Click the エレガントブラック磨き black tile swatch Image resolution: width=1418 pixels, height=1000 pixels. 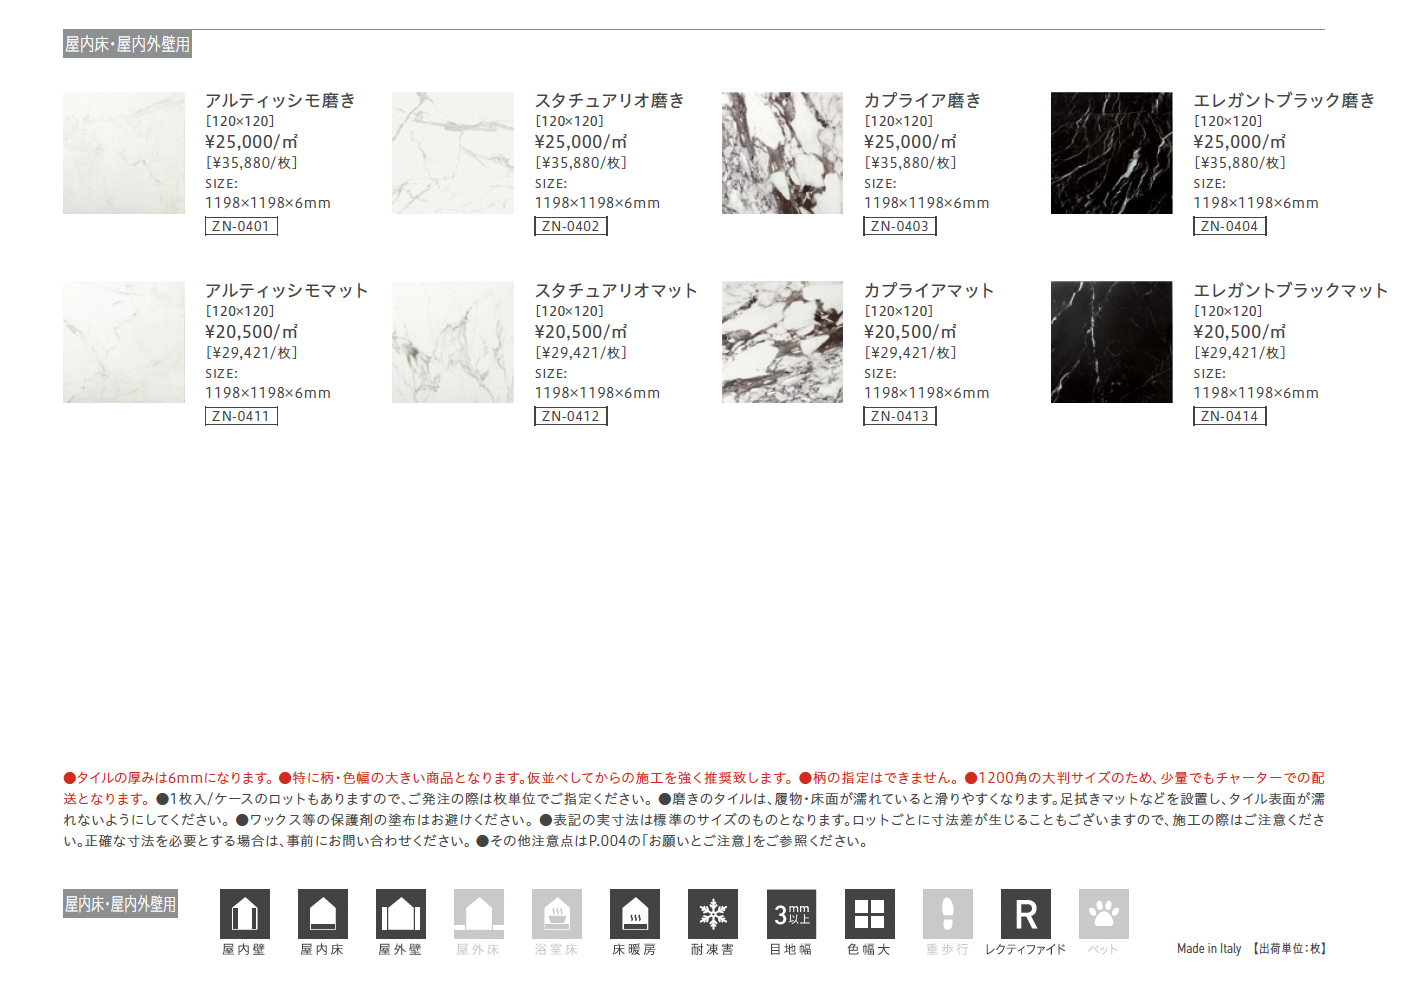click(x=1111, y=153)
